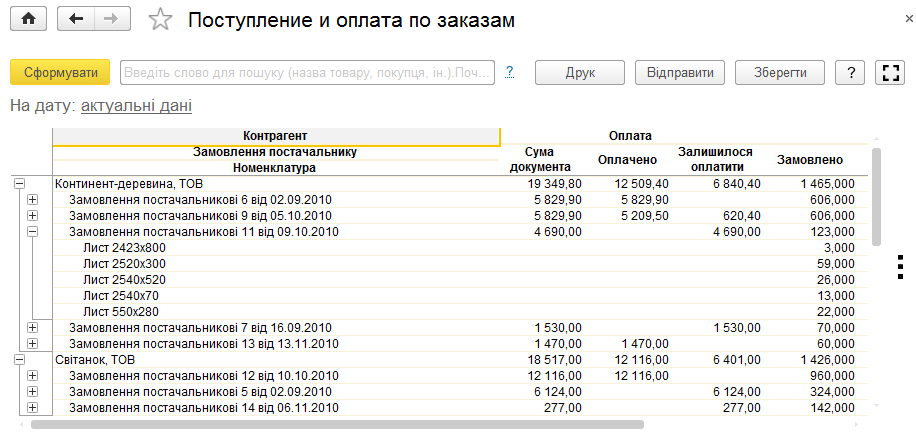Click the Сформувати button
The width and height of the screenshot is (916, 438).
(60, 73)
